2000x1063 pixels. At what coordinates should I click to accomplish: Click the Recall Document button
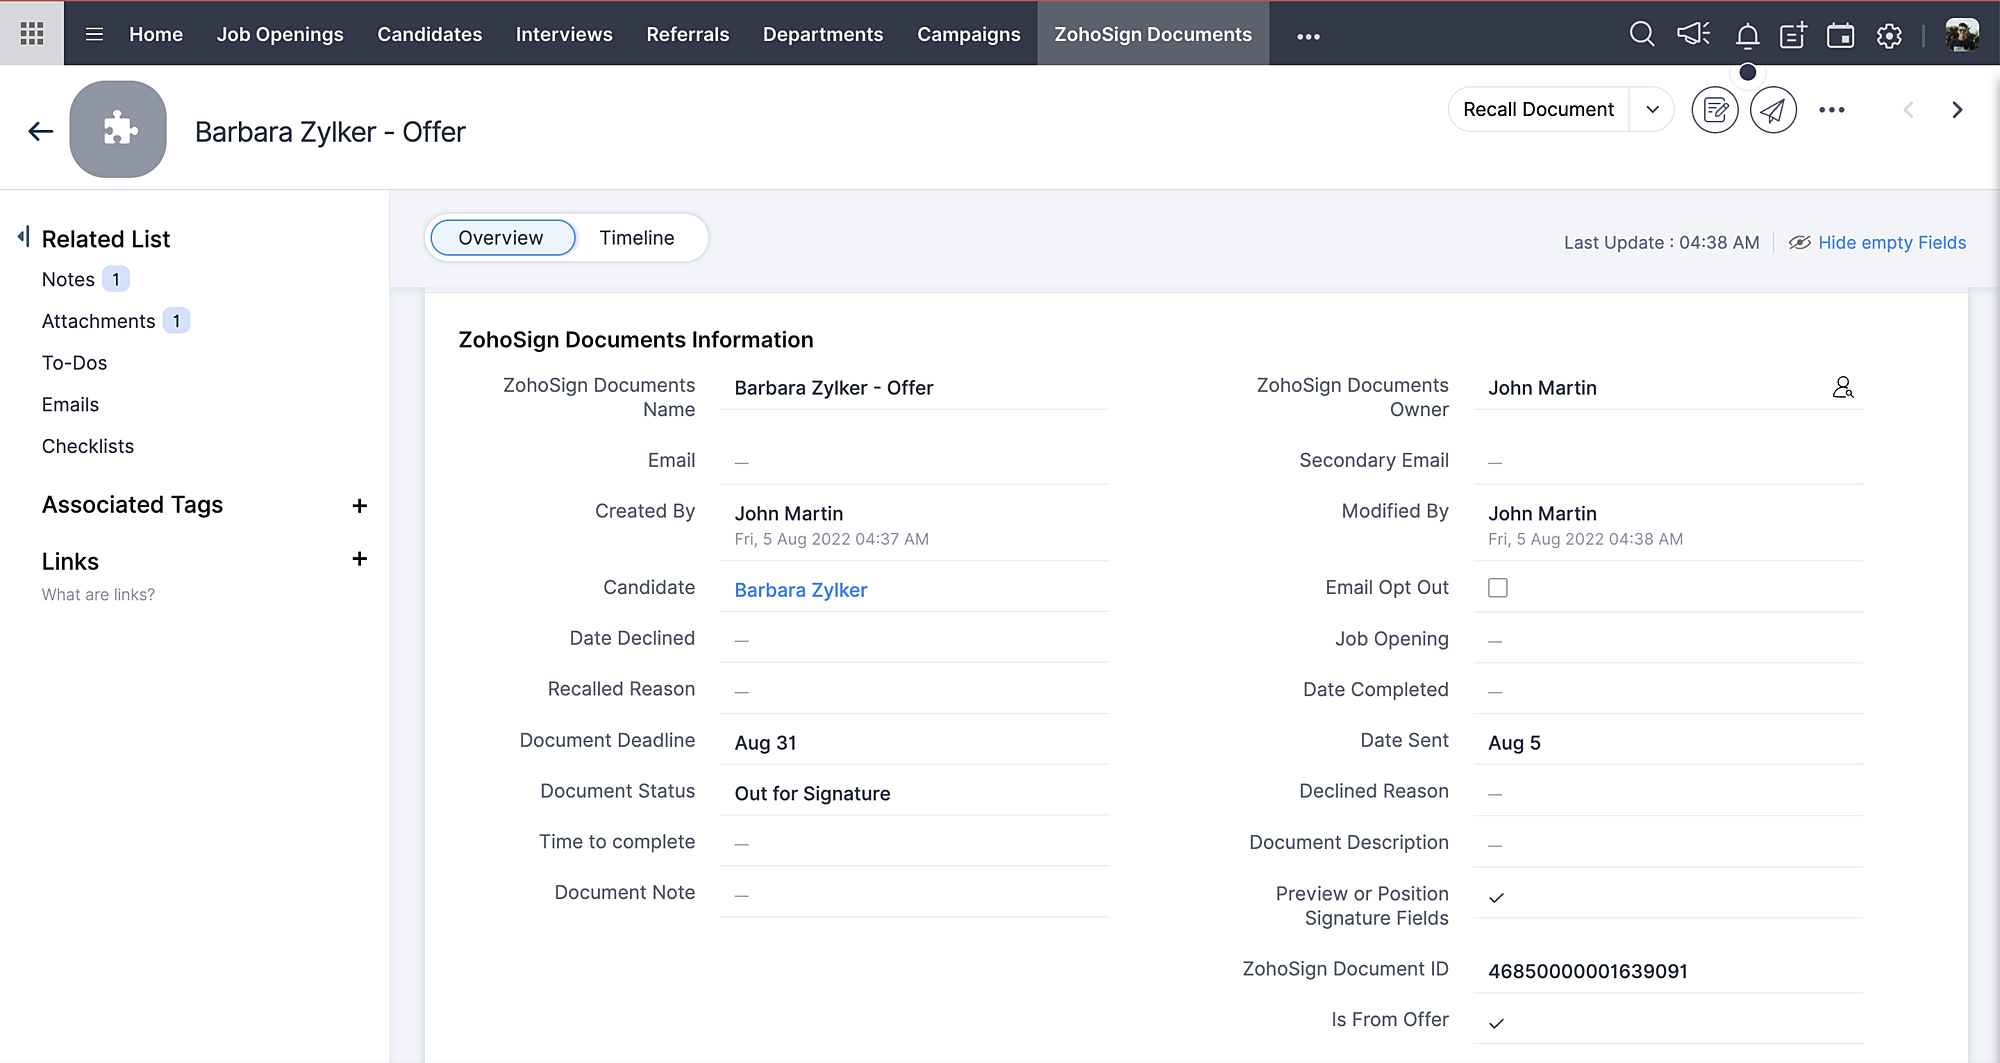coord(1538,110)
